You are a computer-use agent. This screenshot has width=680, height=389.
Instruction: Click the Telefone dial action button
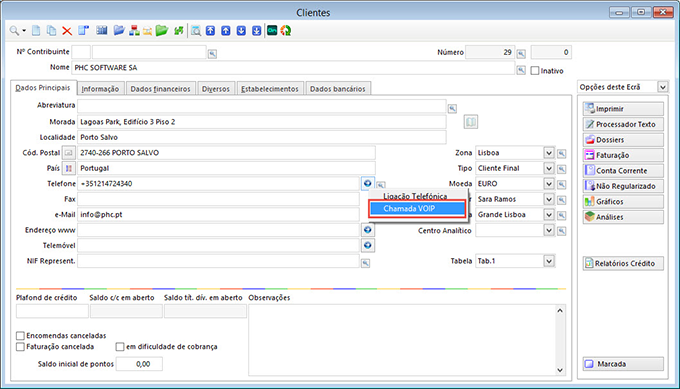point(368,183)
